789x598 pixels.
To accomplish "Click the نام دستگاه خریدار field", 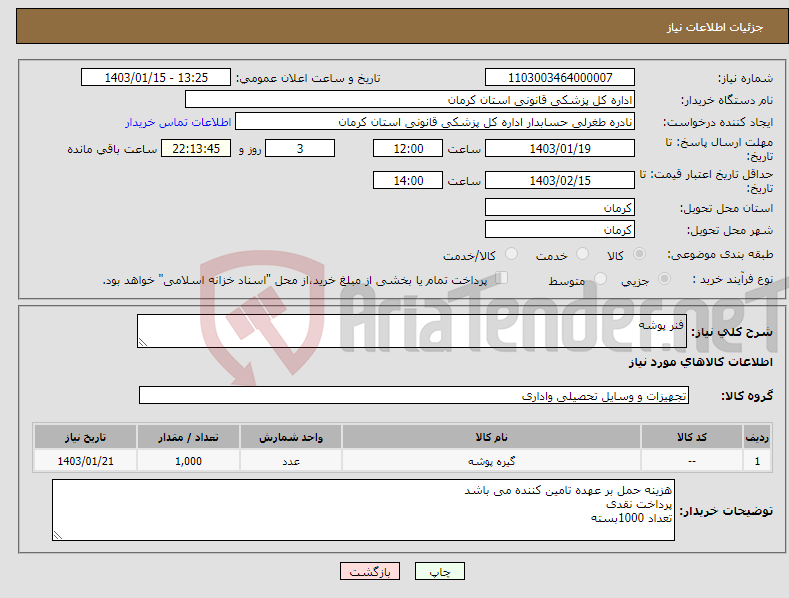I will pos(410,100).
